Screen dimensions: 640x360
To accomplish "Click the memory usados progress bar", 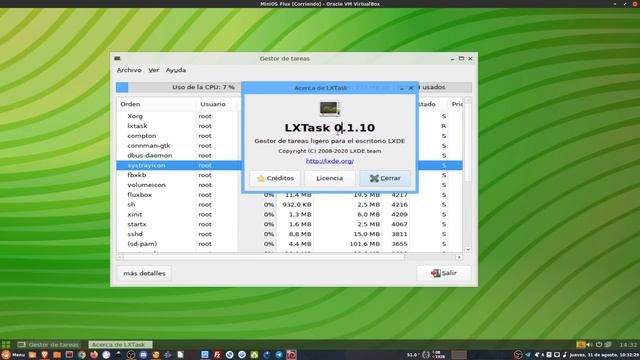I will [x=444, y=87].
